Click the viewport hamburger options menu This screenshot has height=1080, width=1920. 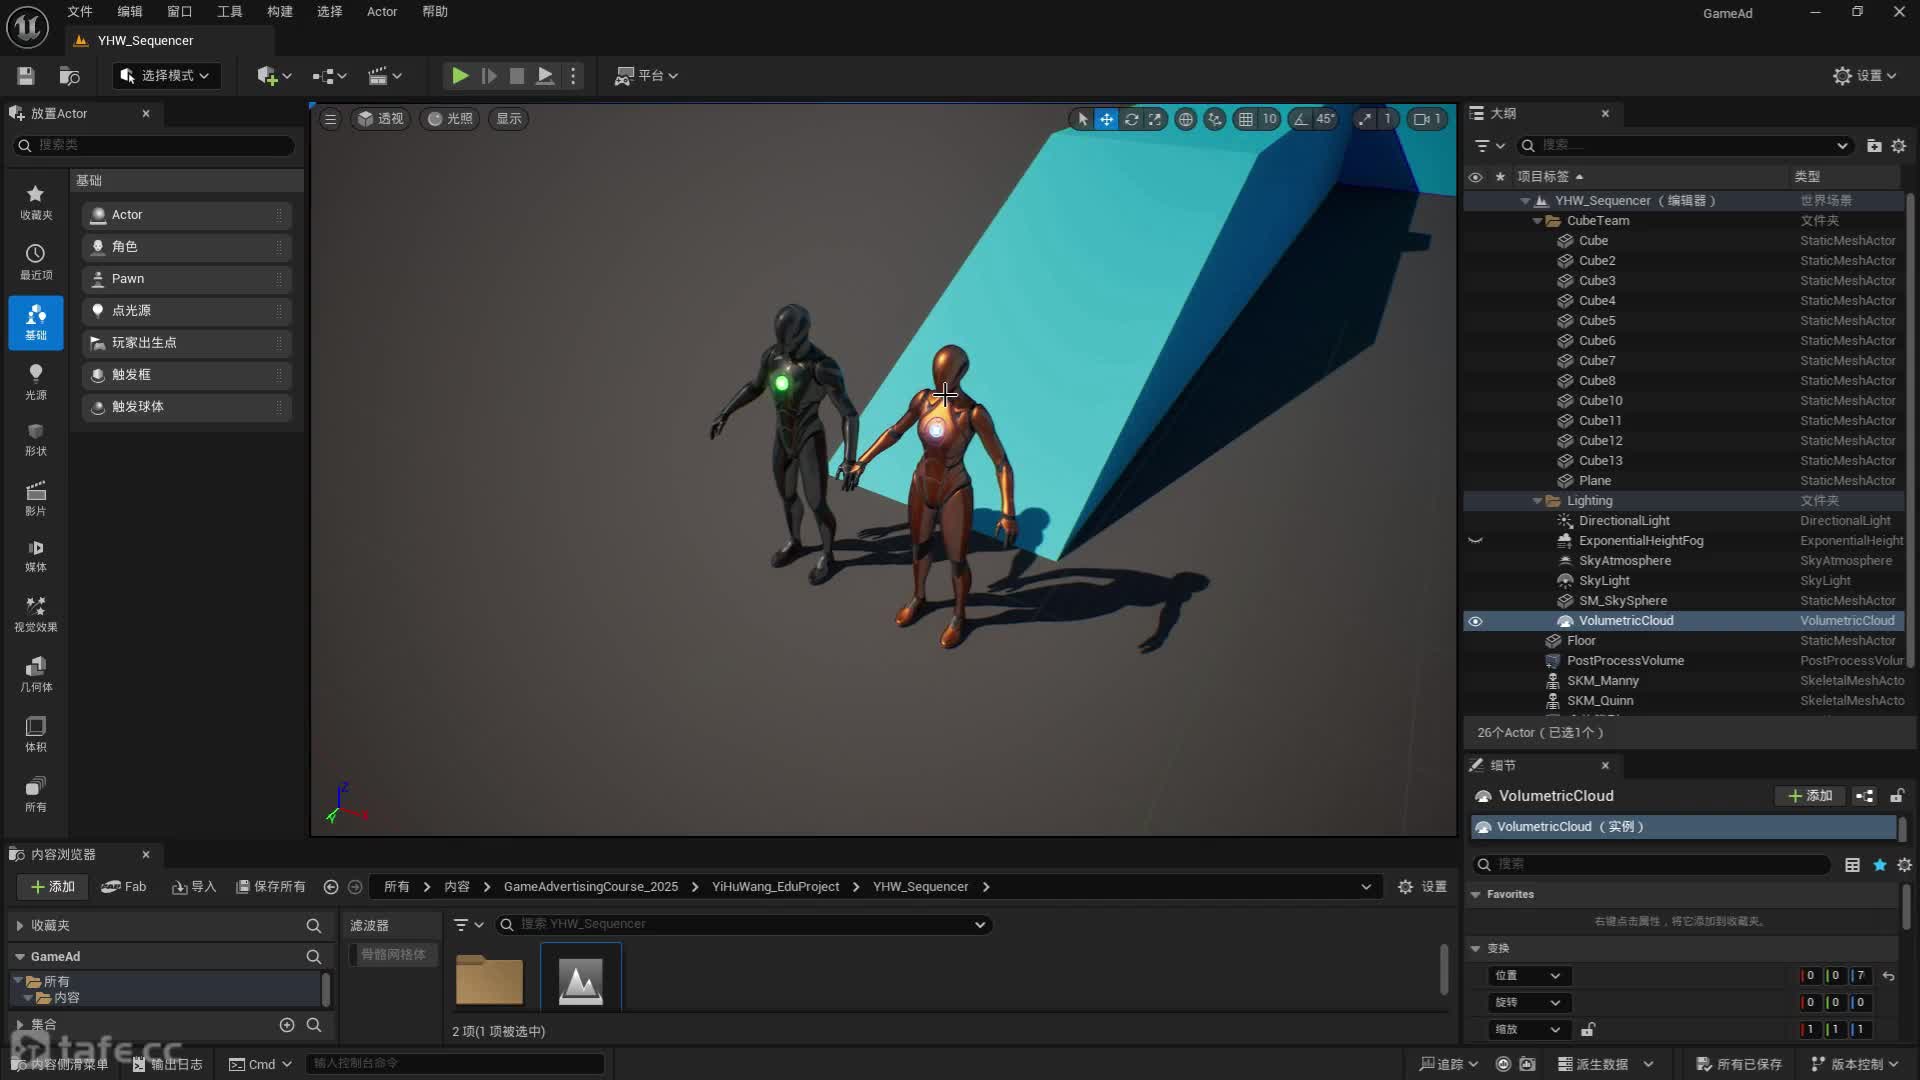pos(330,119)
